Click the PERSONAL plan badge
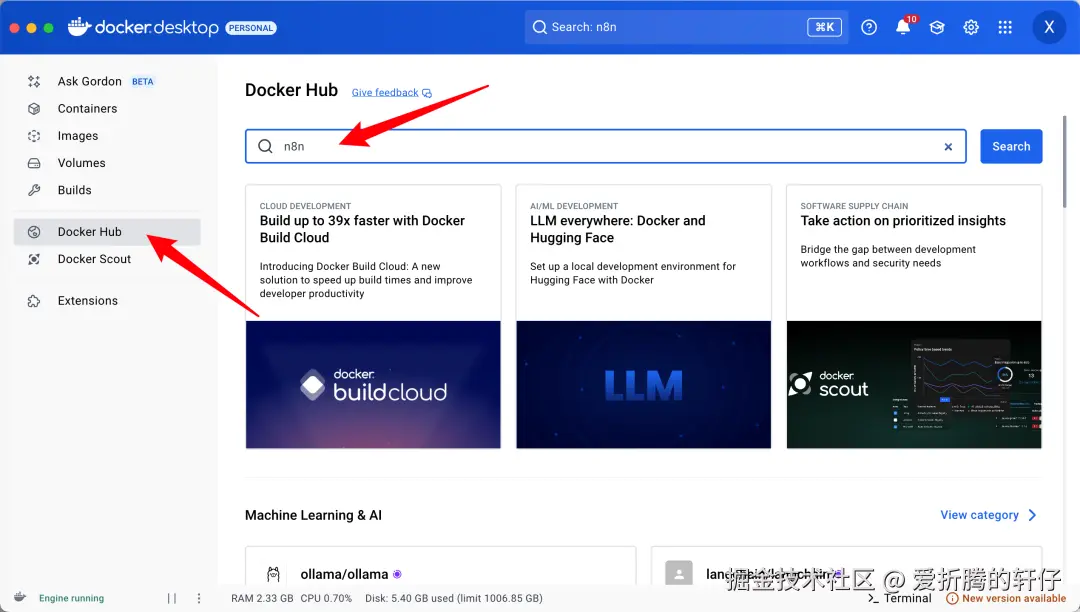Viewport: 1080px width, 612px height. point(251,28)
